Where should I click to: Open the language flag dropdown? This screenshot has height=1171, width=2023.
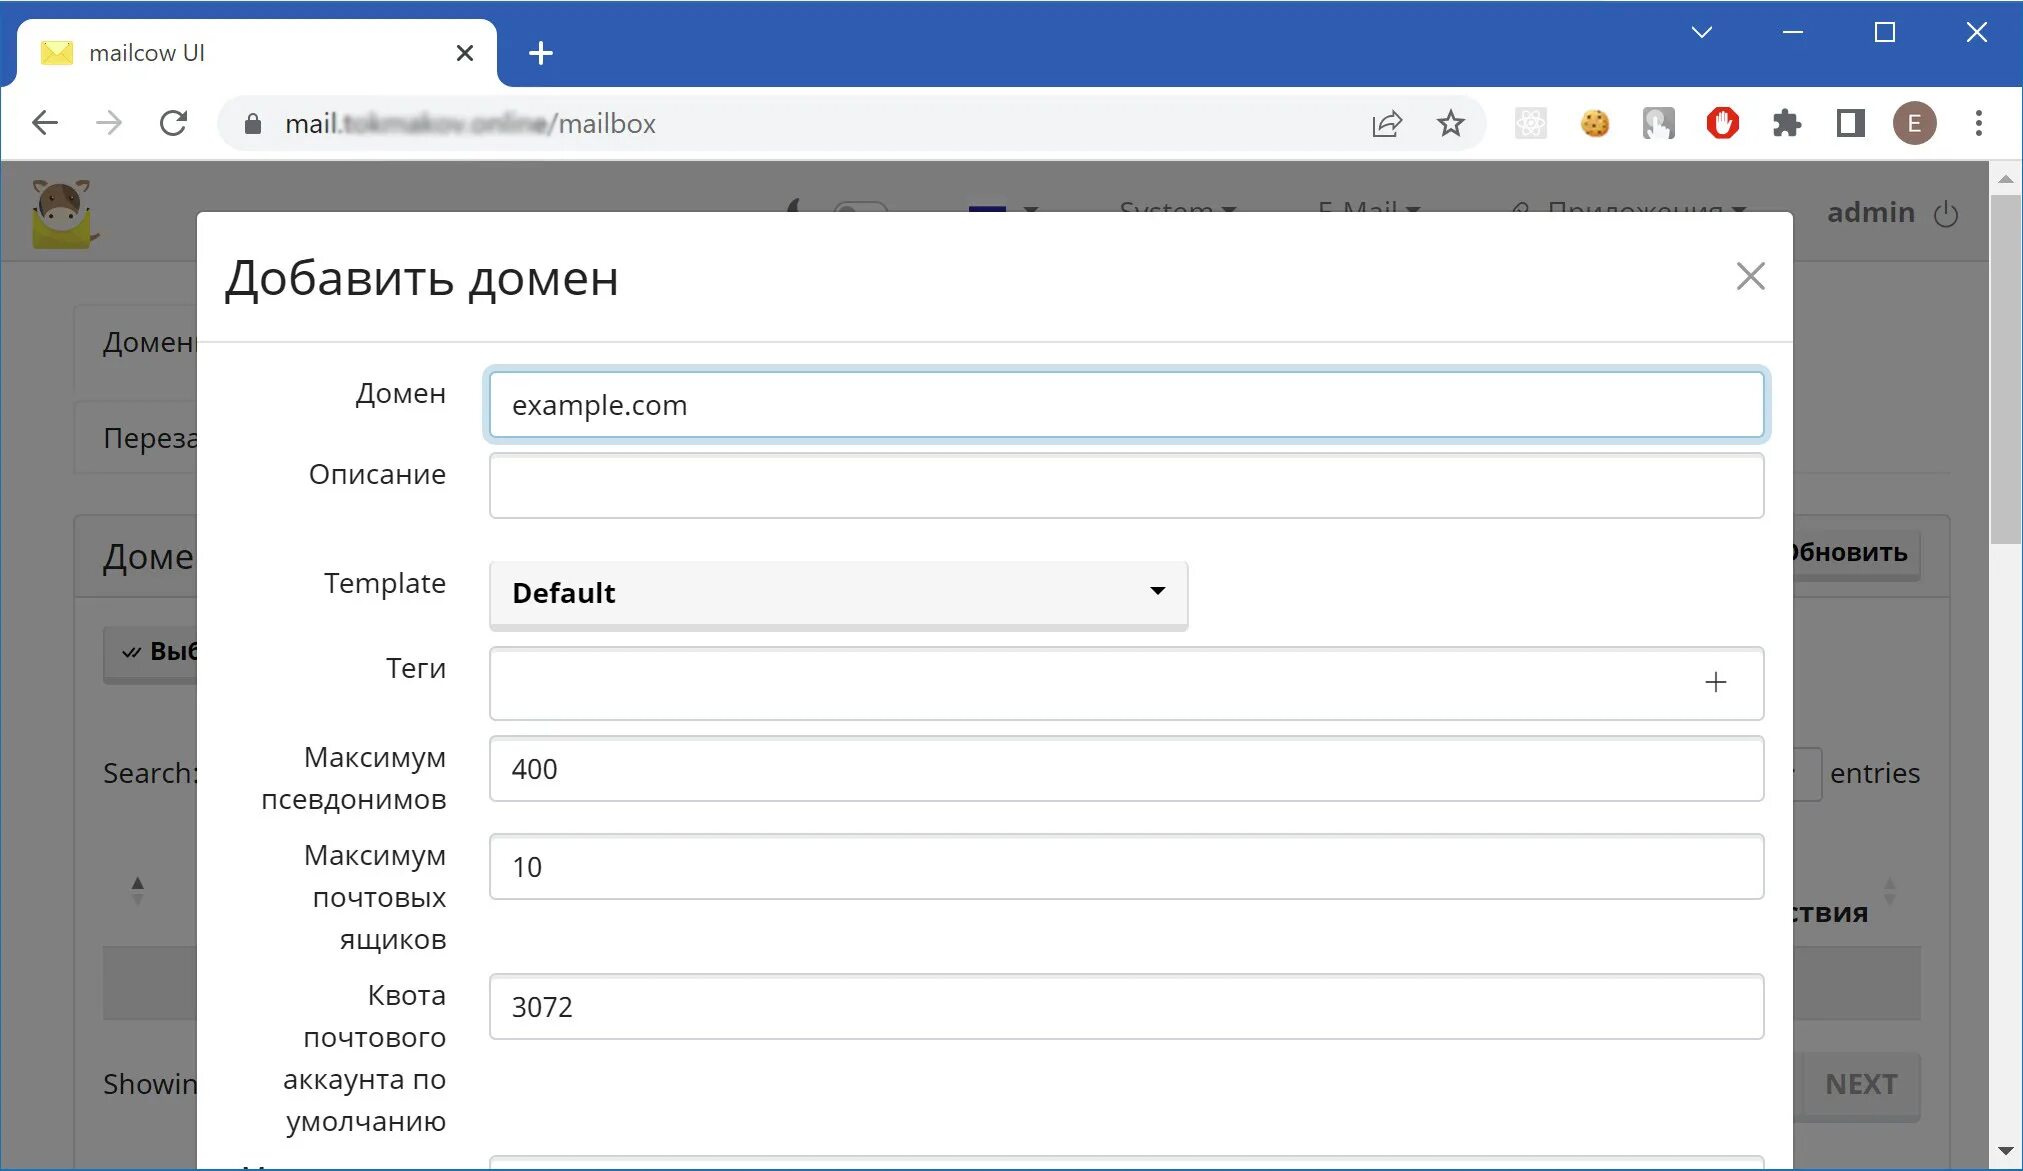pyautogui.click(x=1003, y=208)
